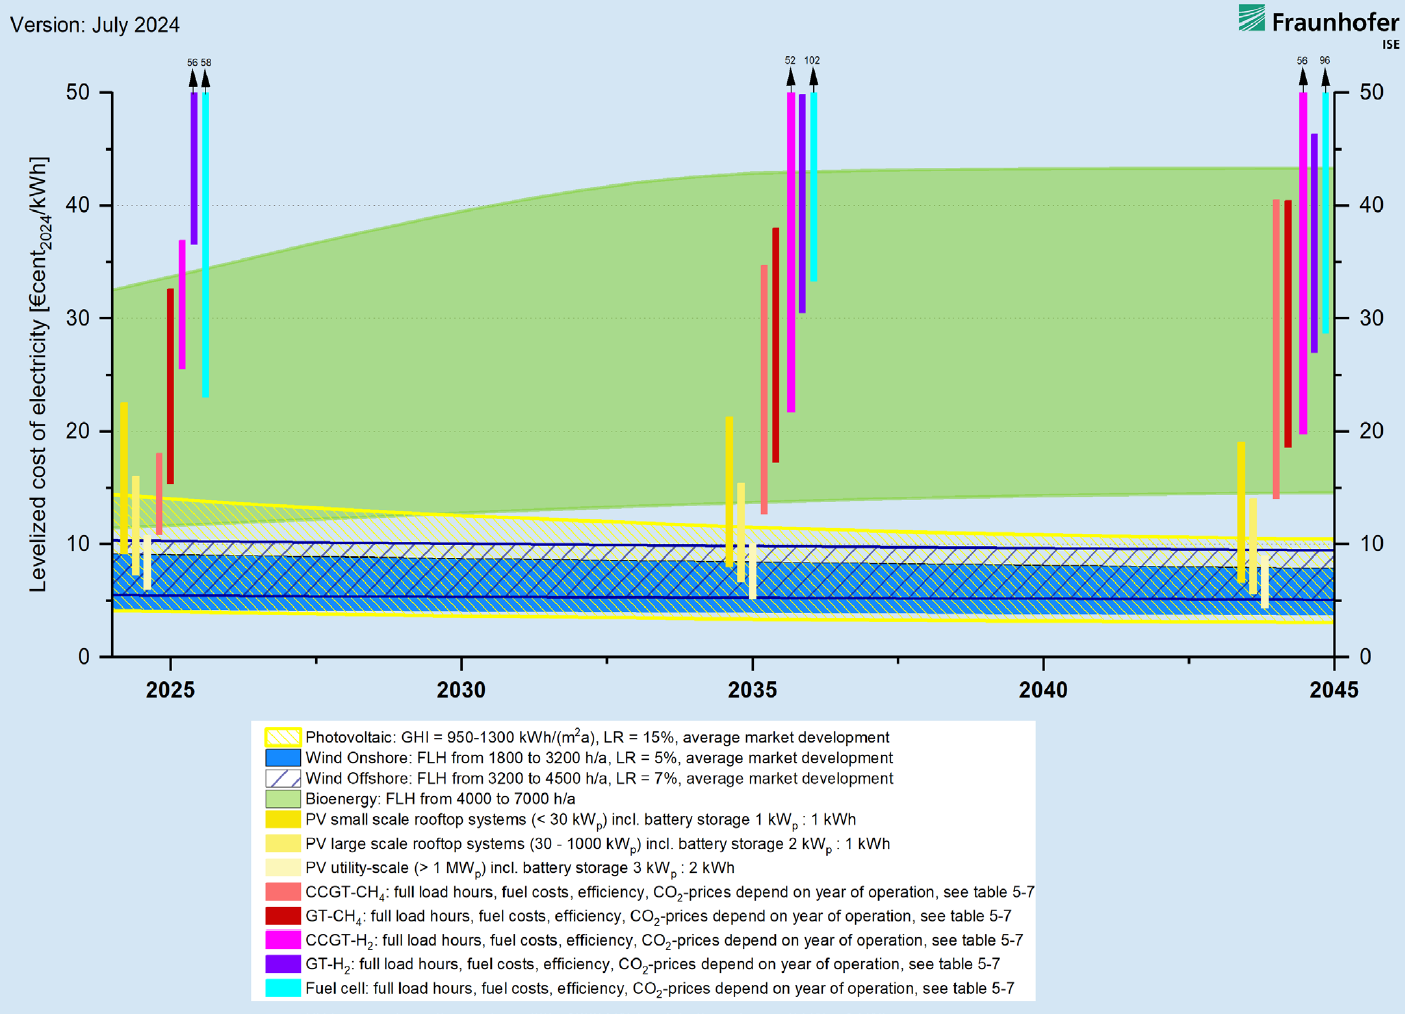Click the GT-H2 purple legend swatch

click(283, 964)
